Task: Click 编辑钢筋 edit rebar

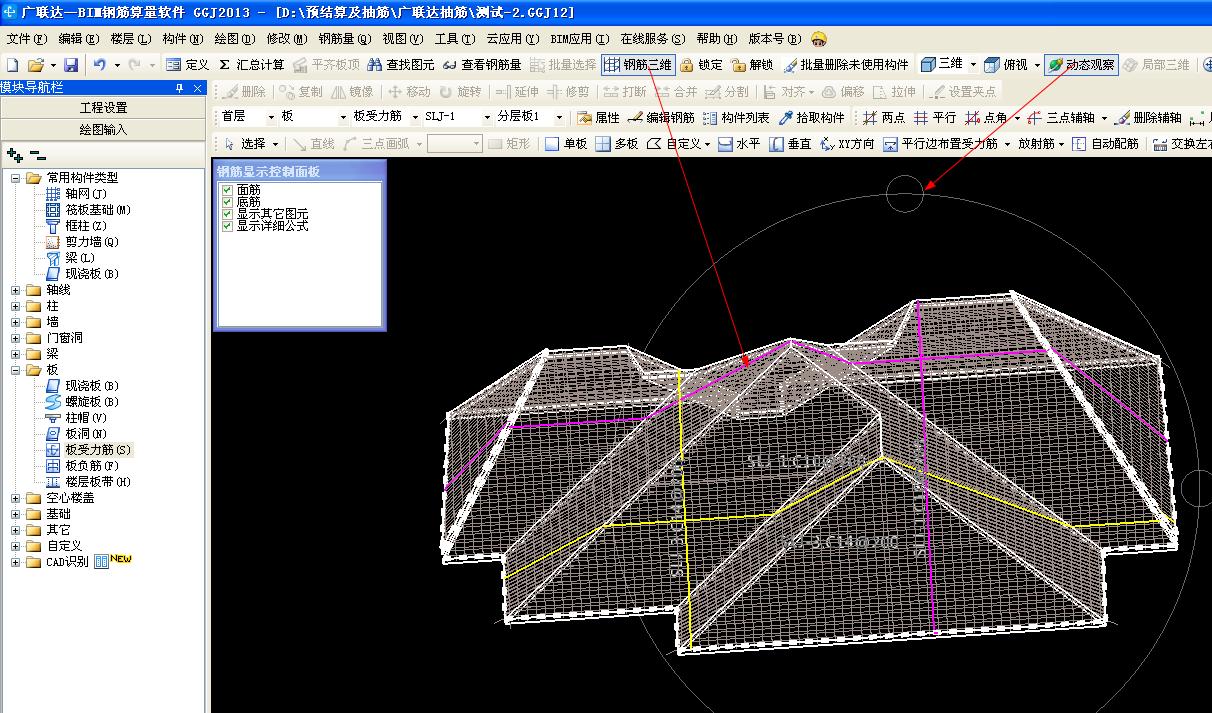Action: pos(661,117)
